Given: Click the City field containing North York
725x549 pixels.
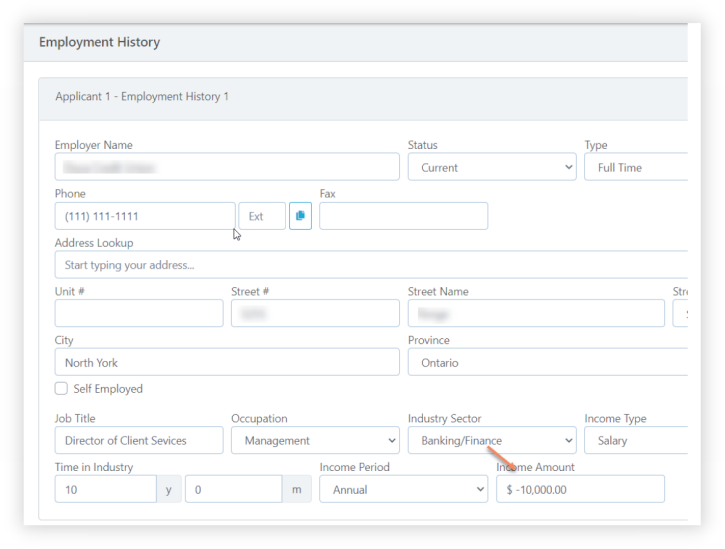Looking at the screenshot, I should [x=227, y=363].
